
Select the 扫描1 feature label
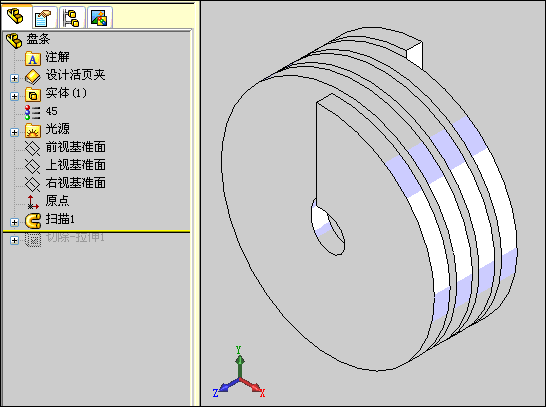[60, 219]
